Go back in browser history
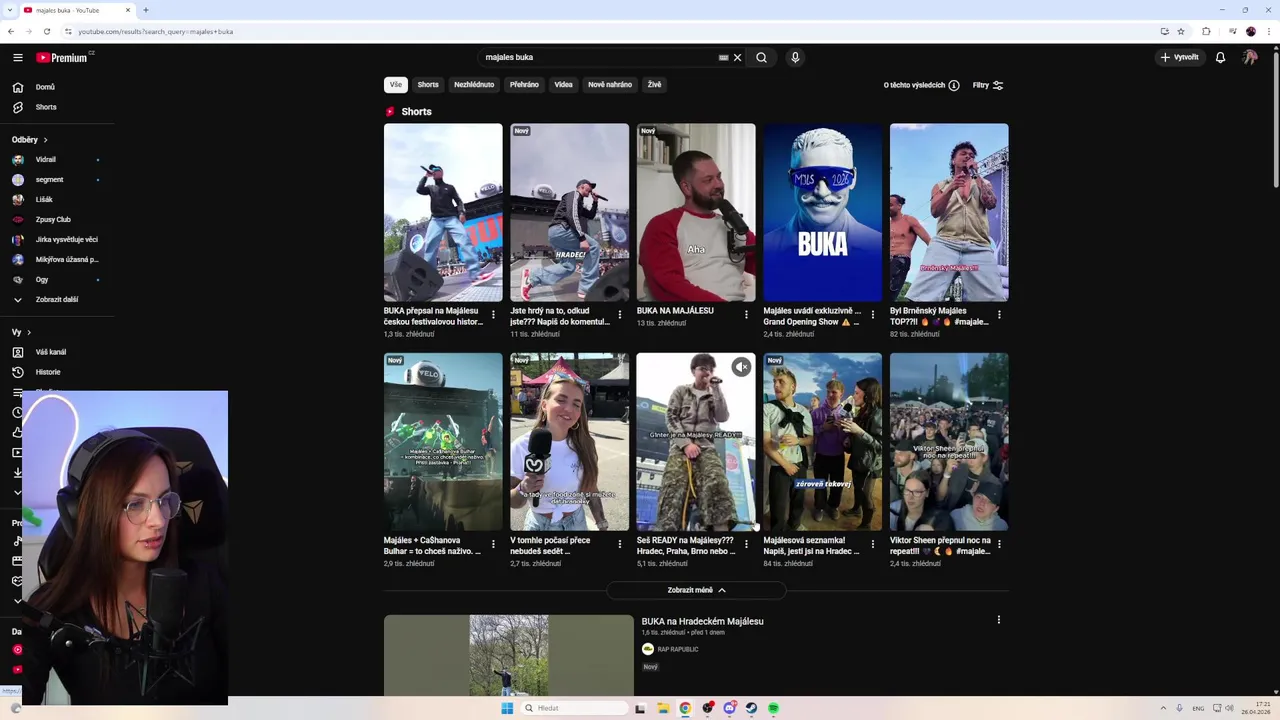Screen dimensions: 1280x720 (x=11, y=31)
